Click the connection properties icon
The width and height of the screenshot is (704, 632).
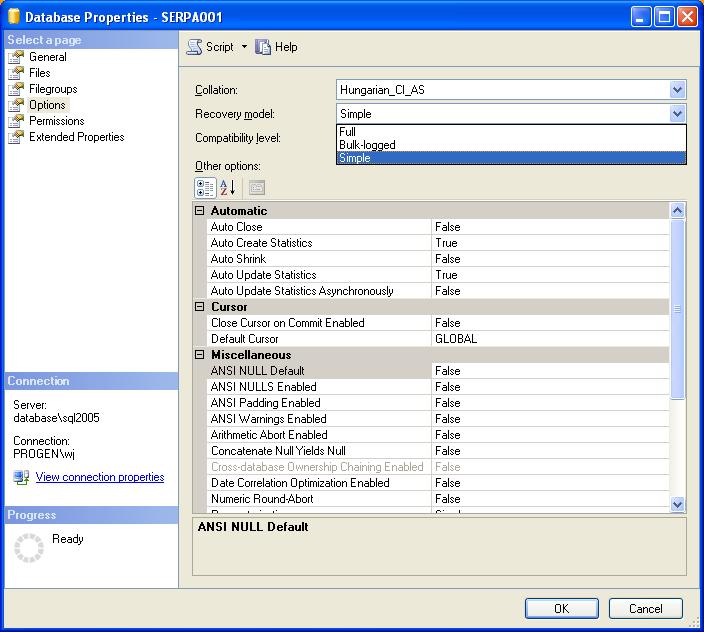[21, 477]
